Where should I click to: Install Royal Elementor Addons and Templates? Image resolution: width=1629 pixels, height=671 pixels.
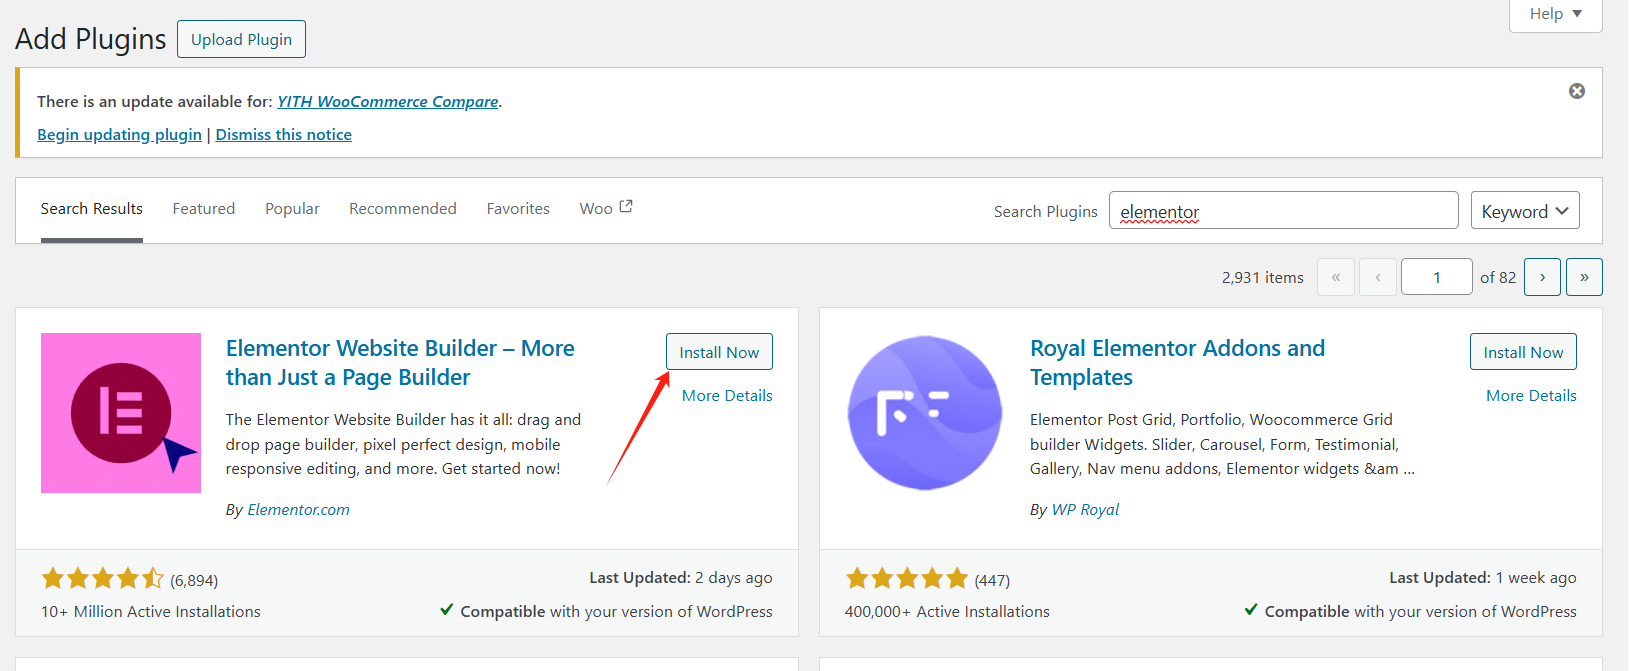pyautogui.click(x=1523, y=352)
